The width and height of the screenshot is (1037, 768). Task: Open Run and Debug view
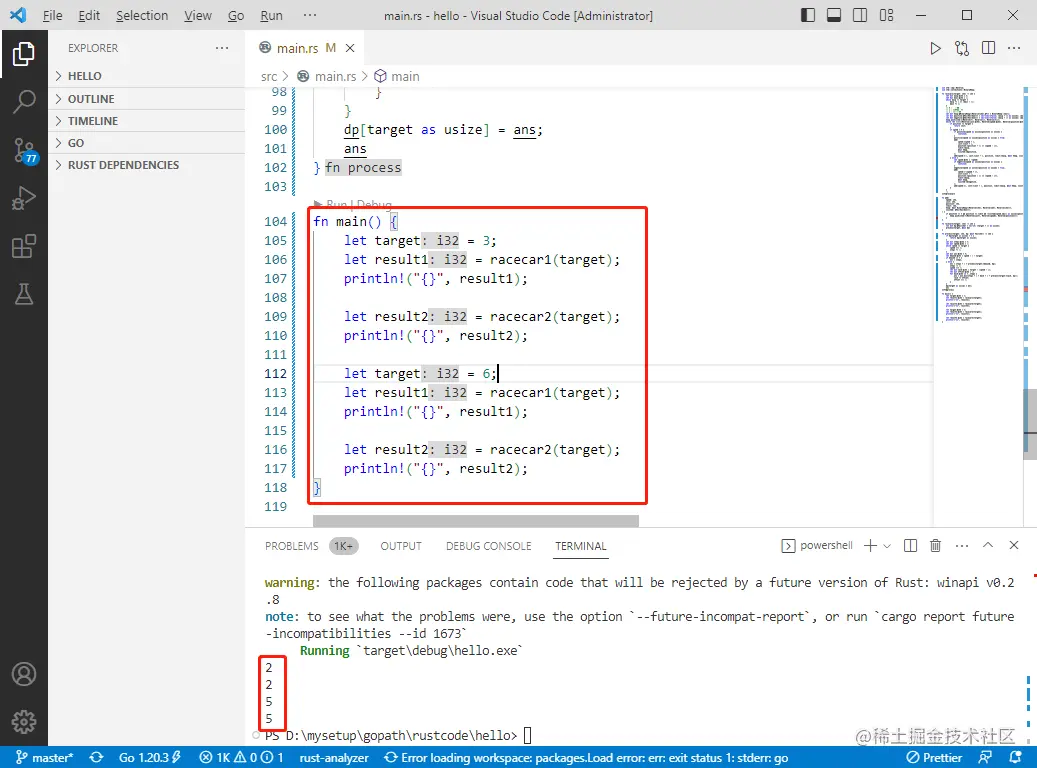tap(24, 198)
